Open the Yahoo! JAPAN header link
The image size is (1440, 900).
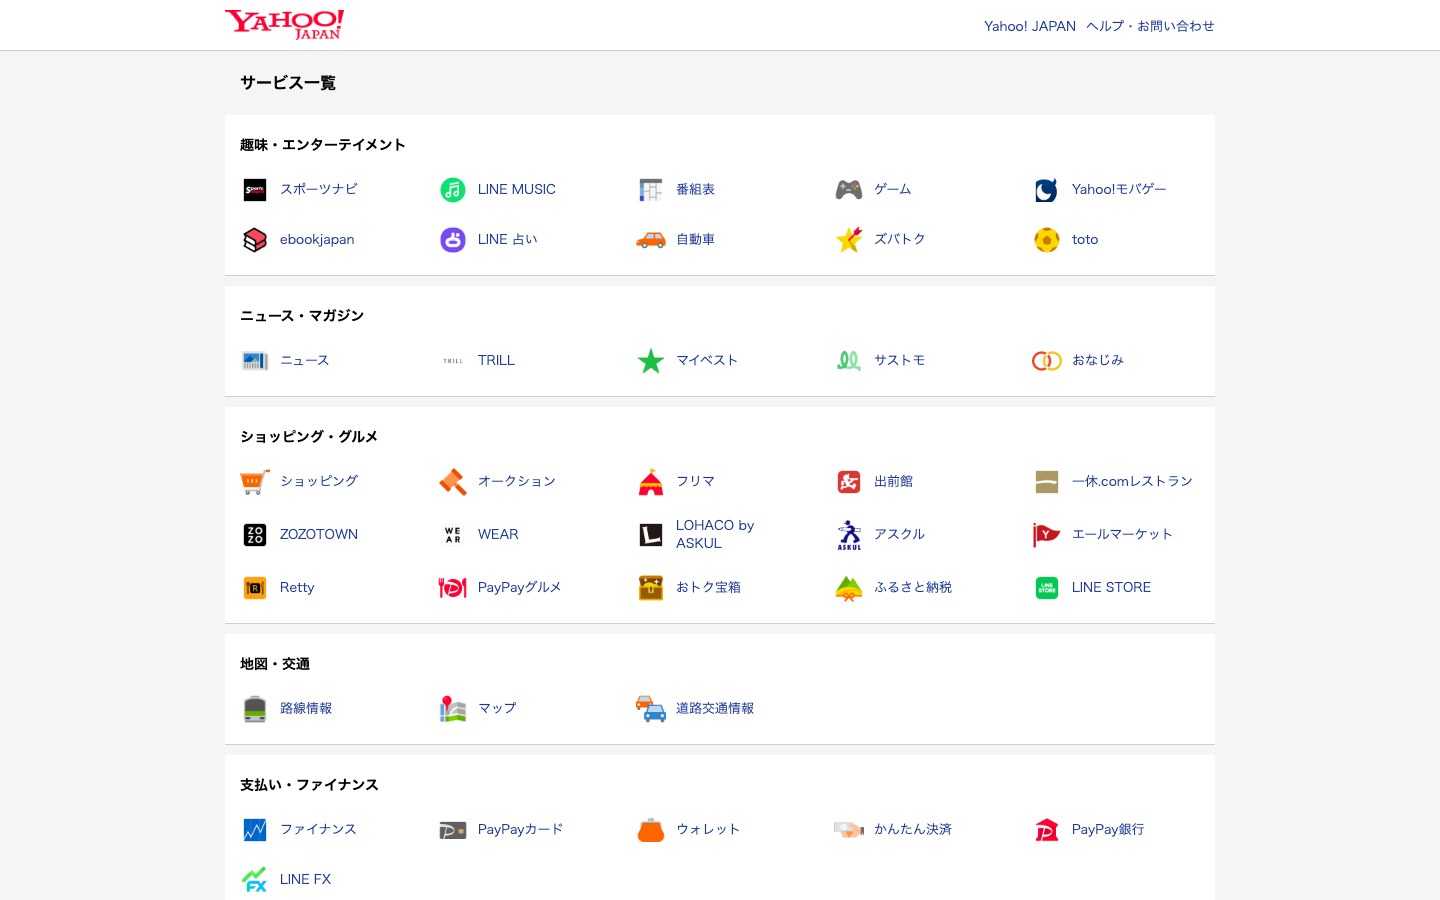pyautogui.click(x=1030, y=26)
